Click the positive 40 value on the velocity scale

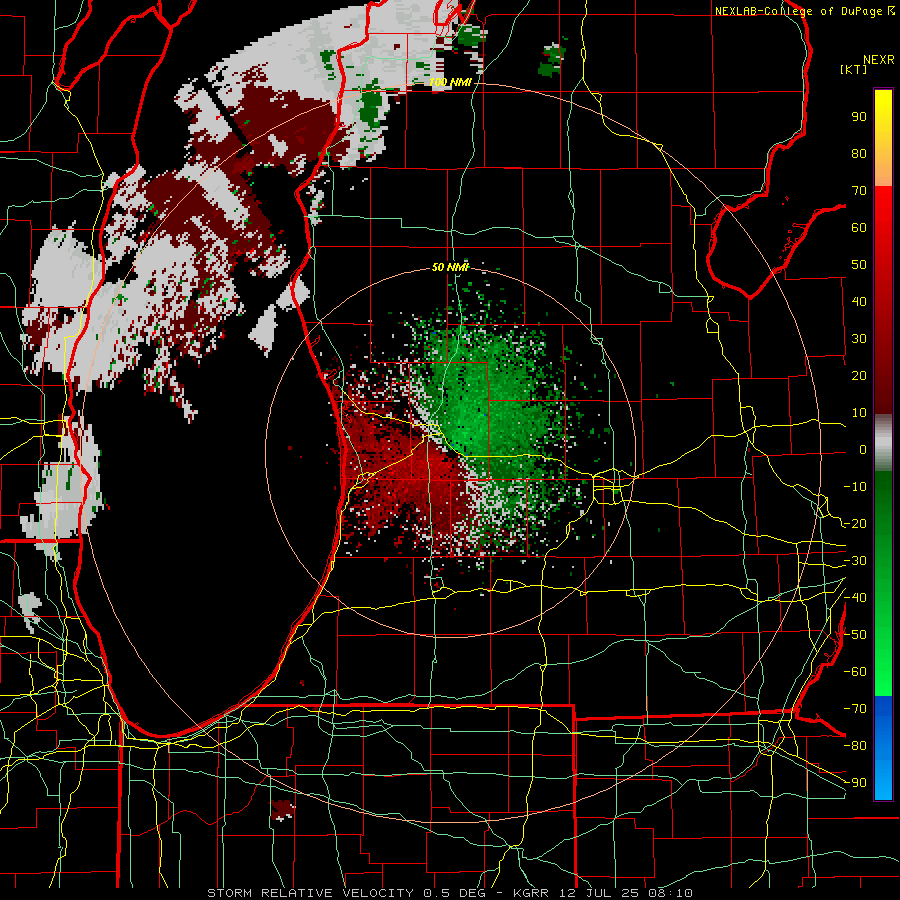(x=859, y=302)
